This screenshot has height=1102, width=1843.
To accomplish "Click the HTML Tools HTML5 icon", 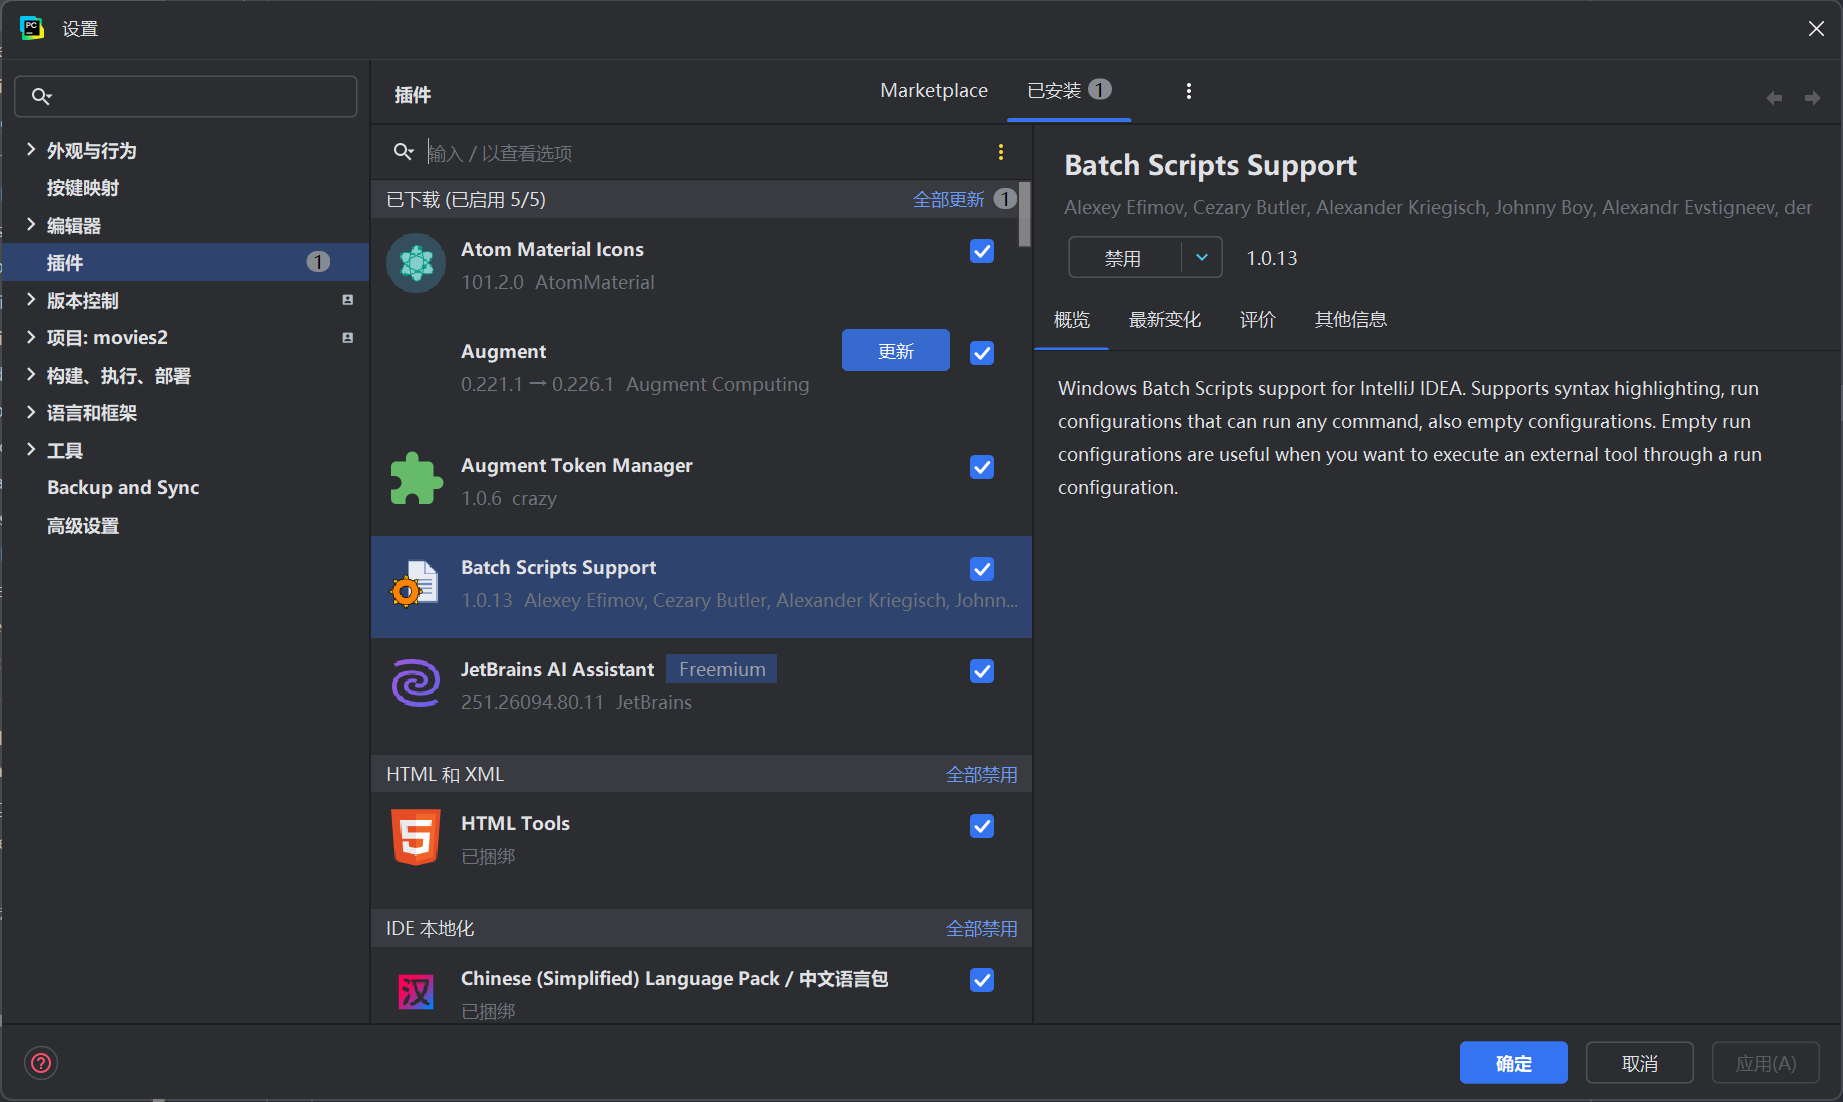I will (x=416, y=837).
